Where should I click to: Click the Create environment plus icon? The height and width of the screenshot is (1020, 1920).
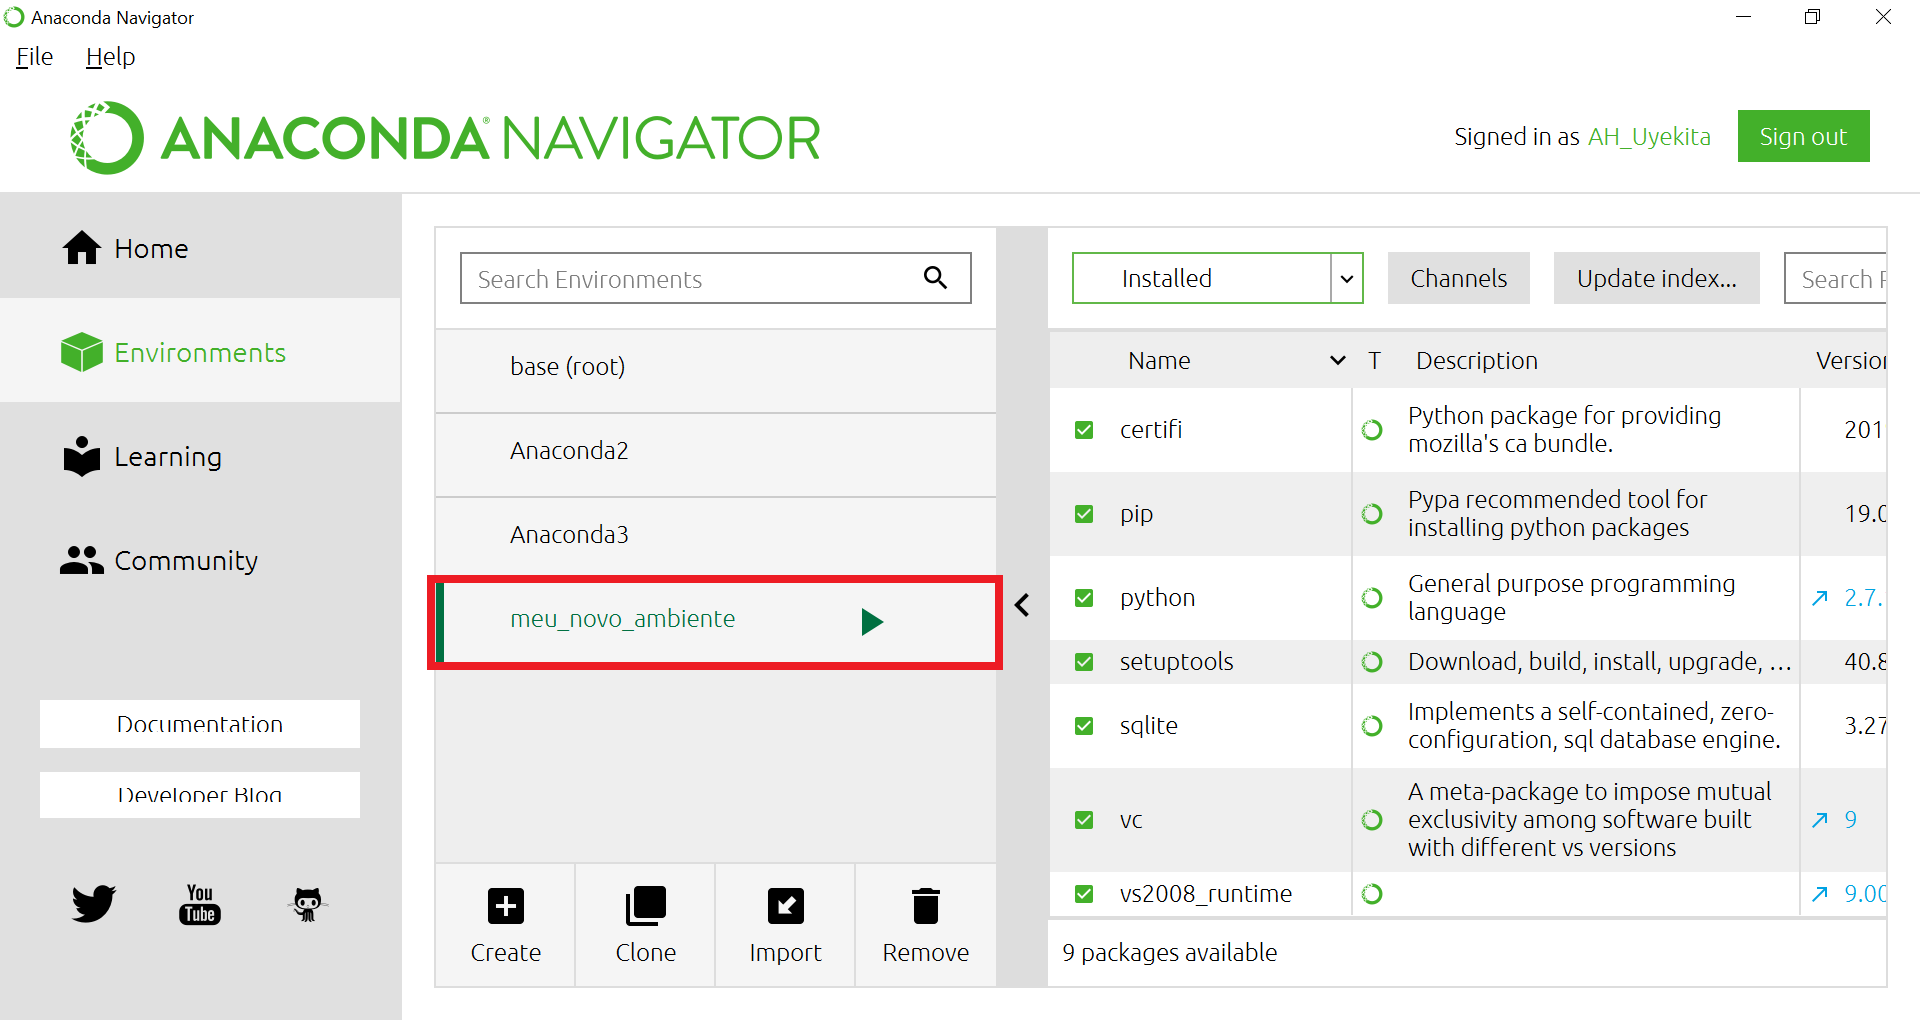506,906
